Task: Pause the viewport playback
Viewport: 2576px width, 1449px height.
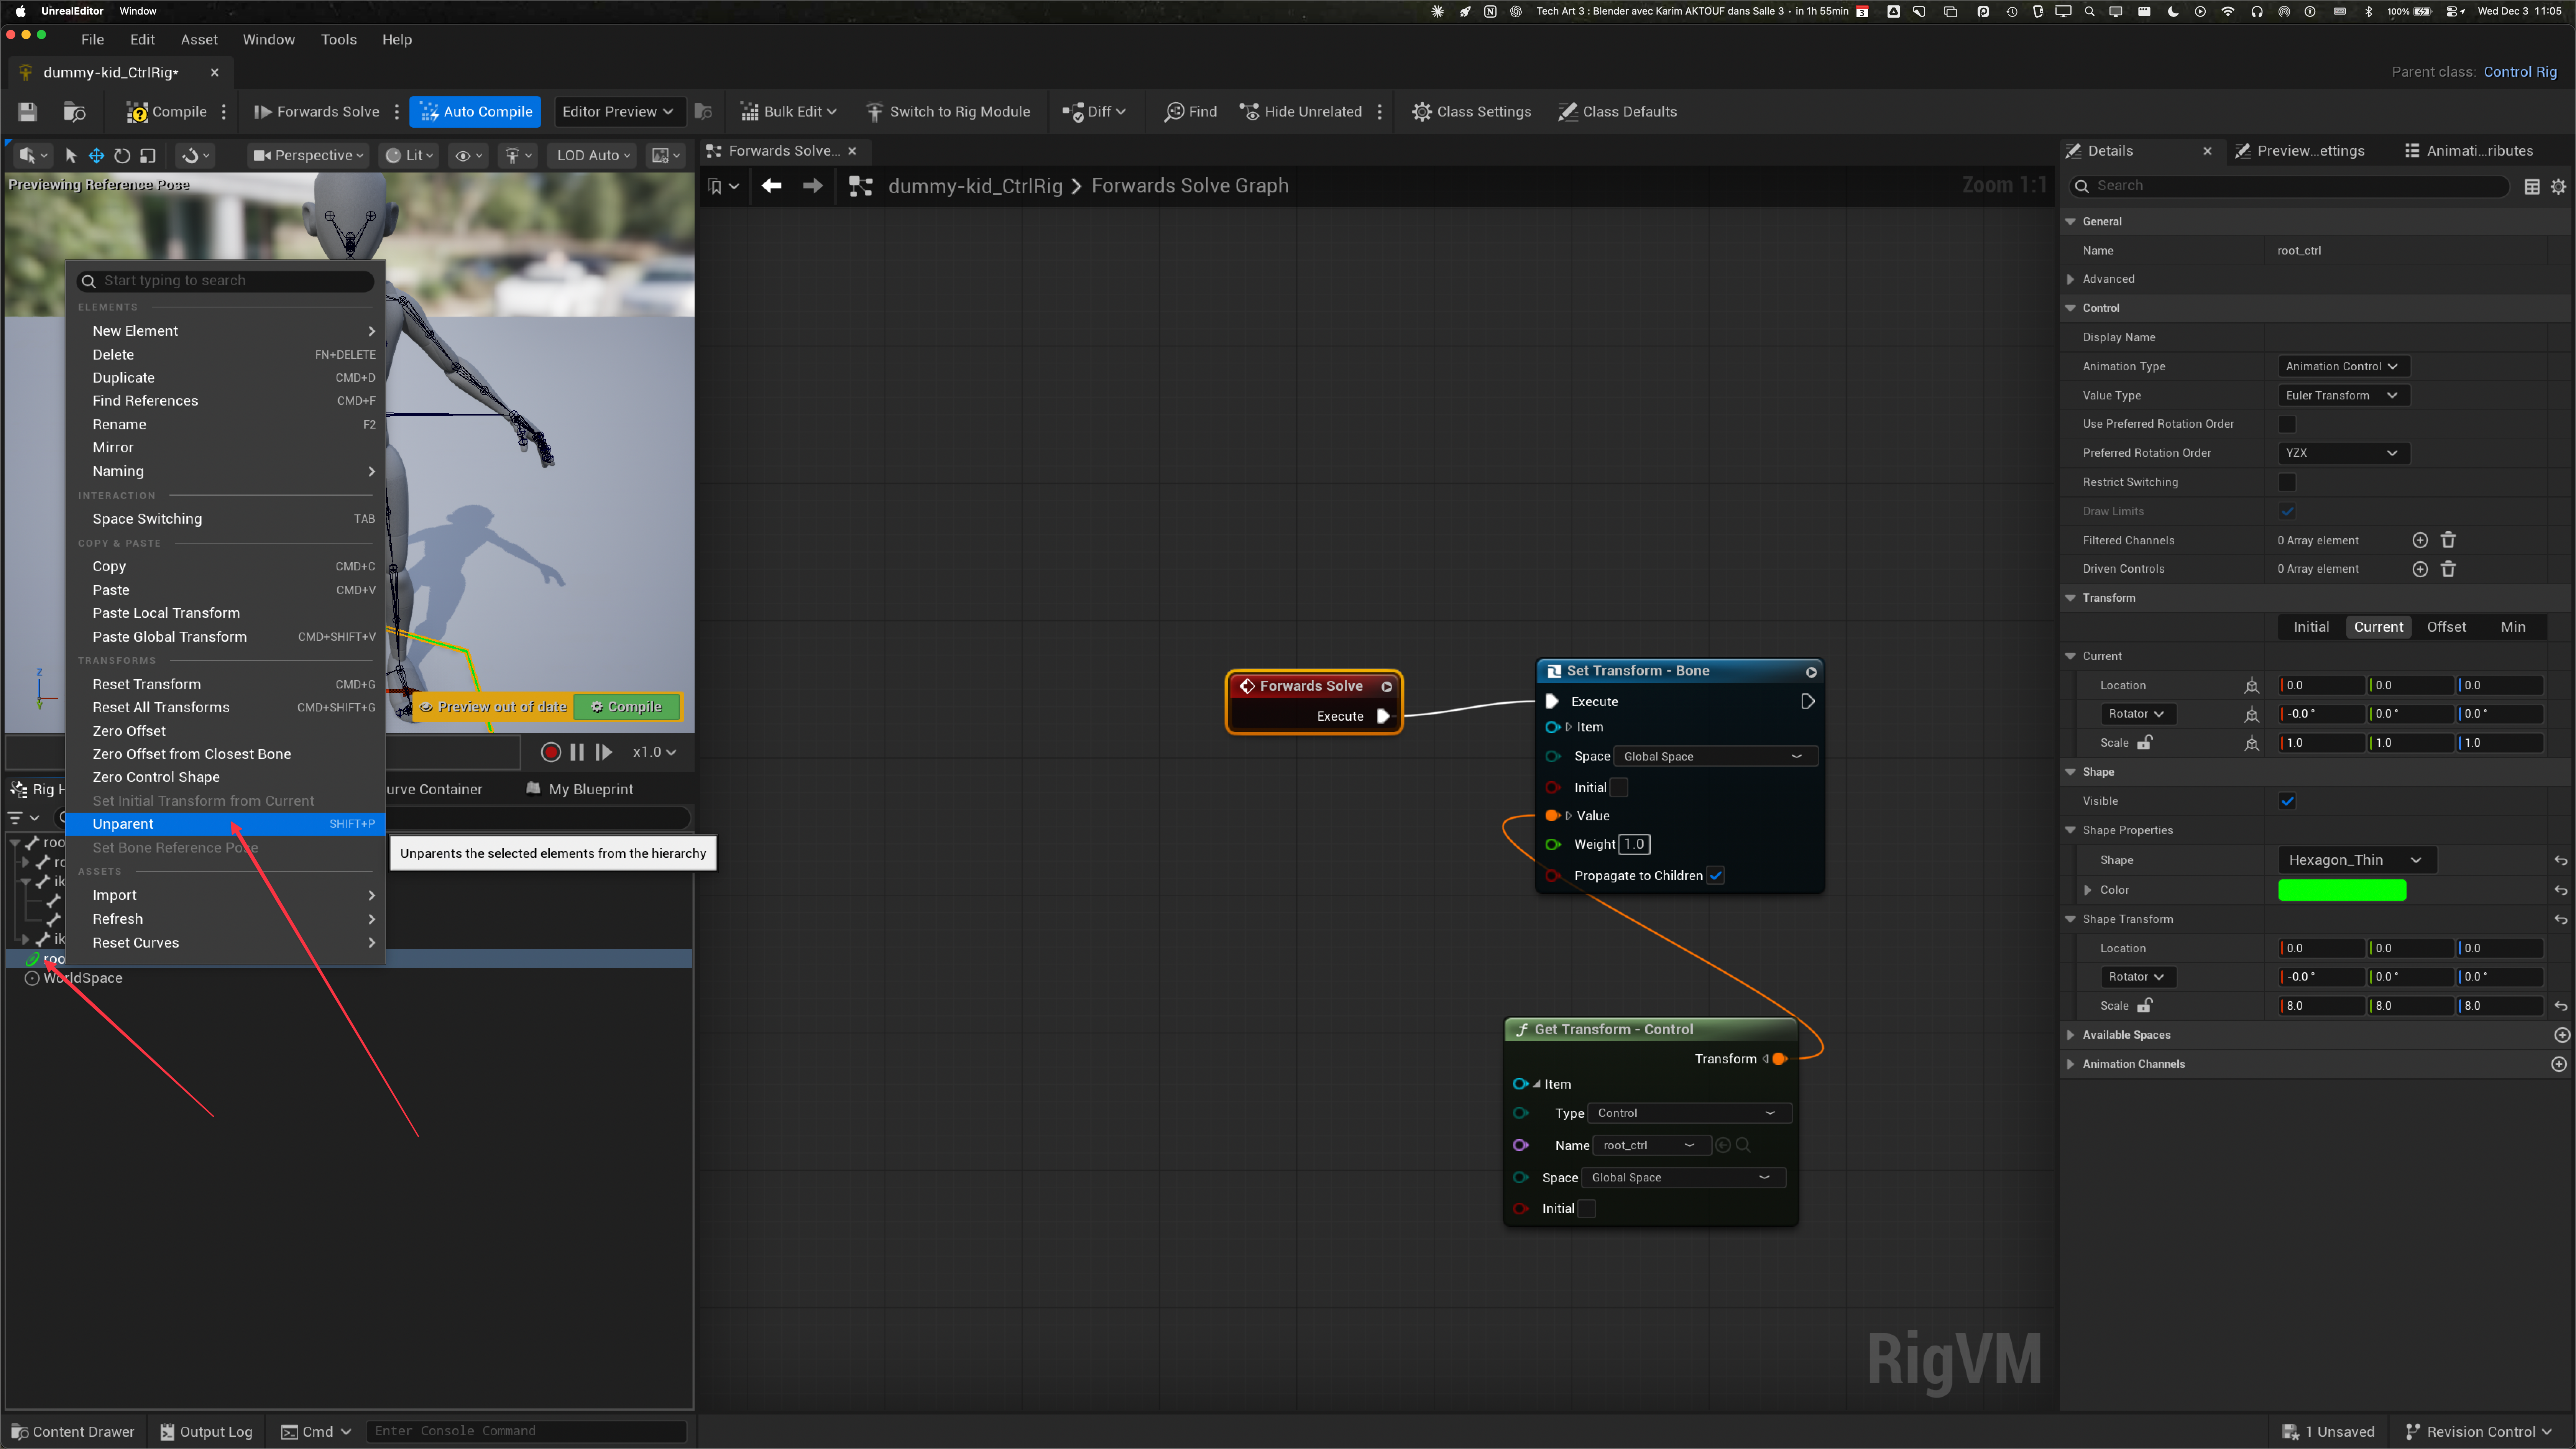Action: (x=577, y=752)
